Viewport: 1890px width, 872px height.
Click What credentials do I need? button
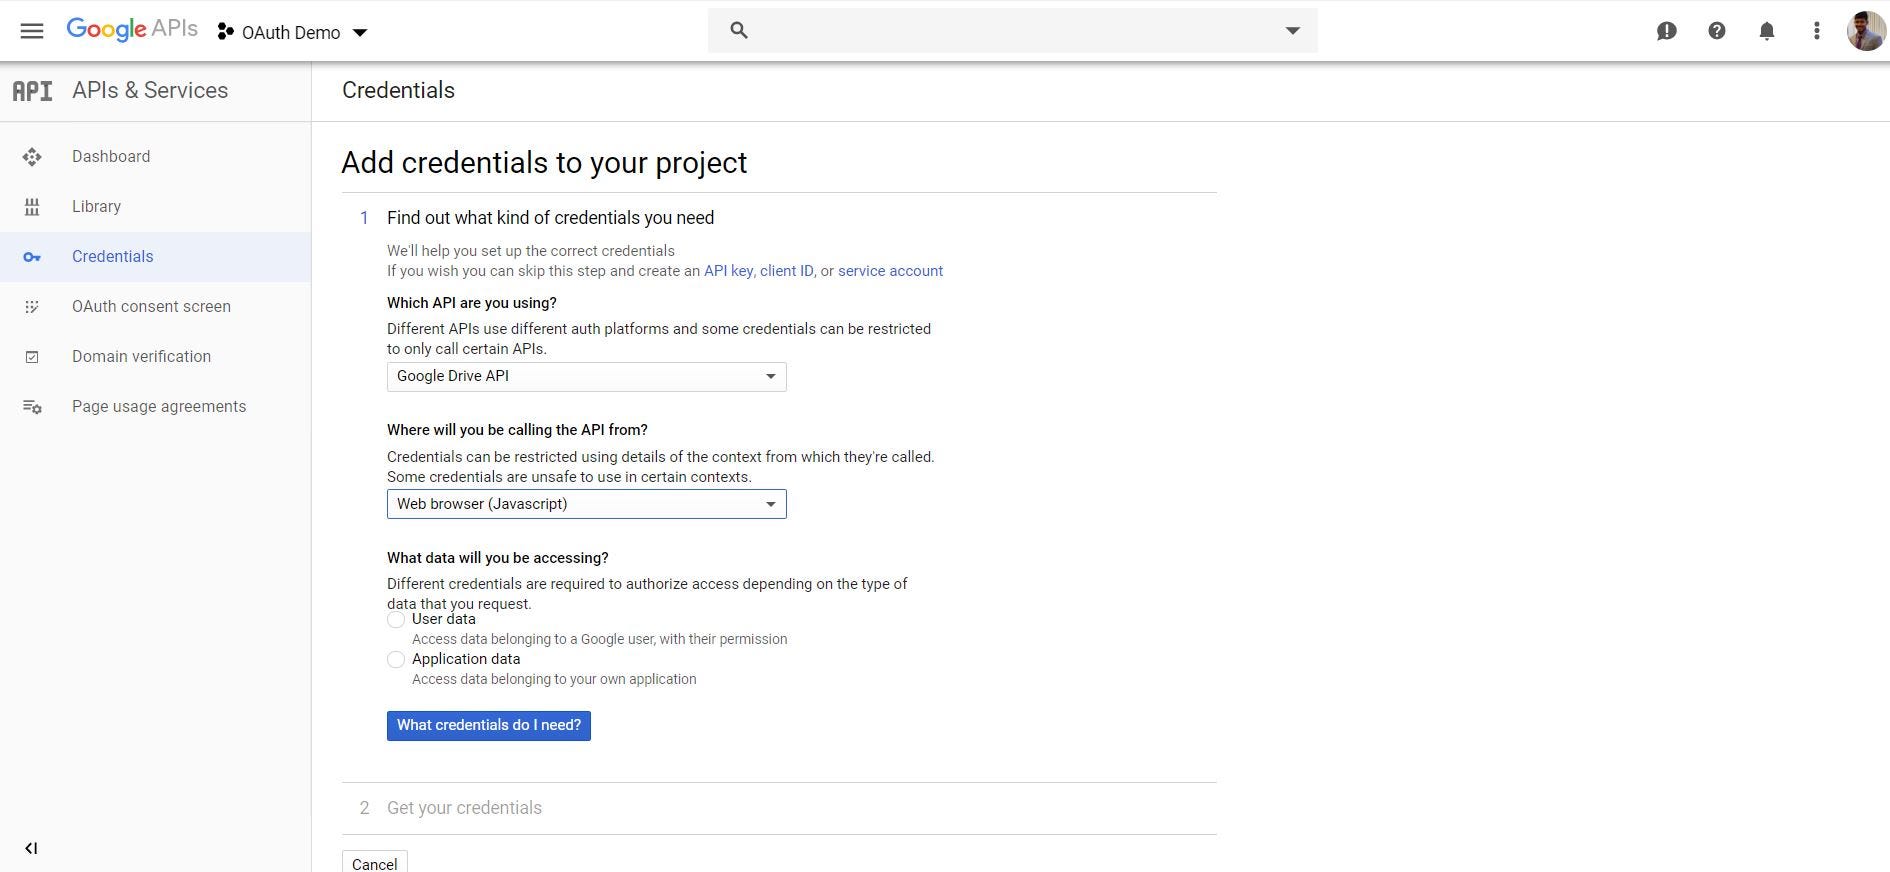pos(489,726)
